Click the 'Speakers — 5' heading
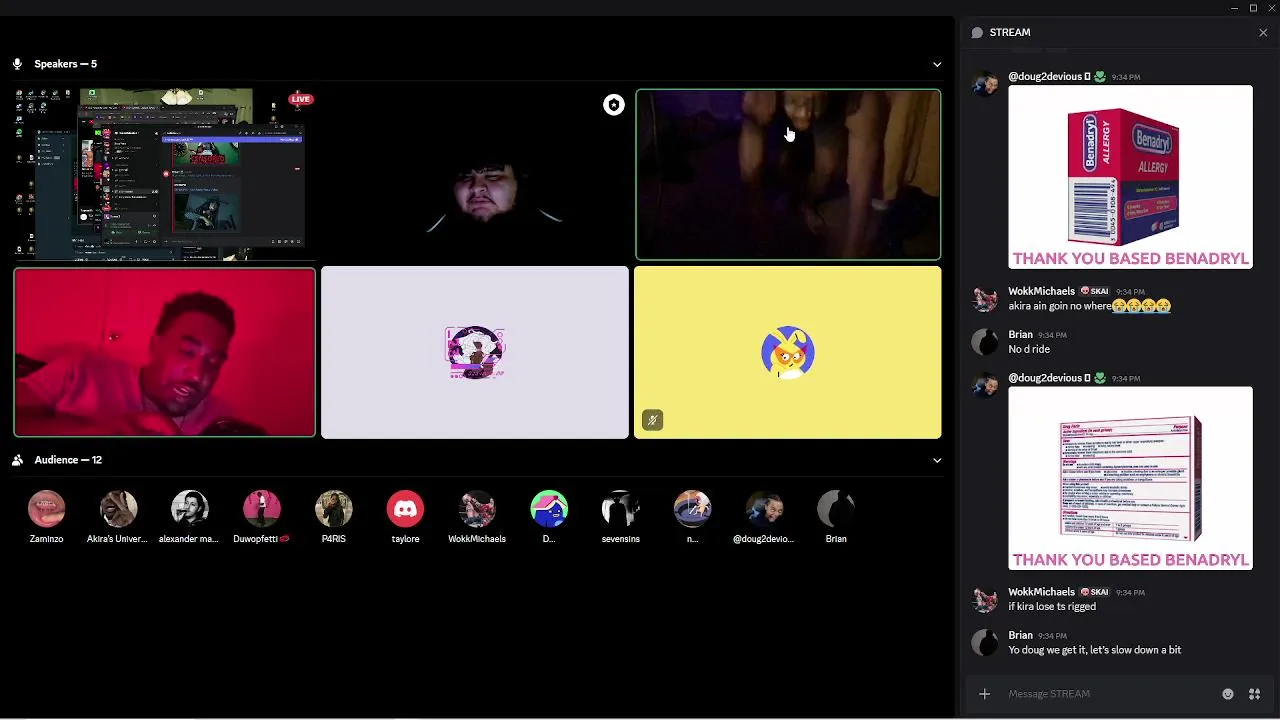 tap(66, 64)
